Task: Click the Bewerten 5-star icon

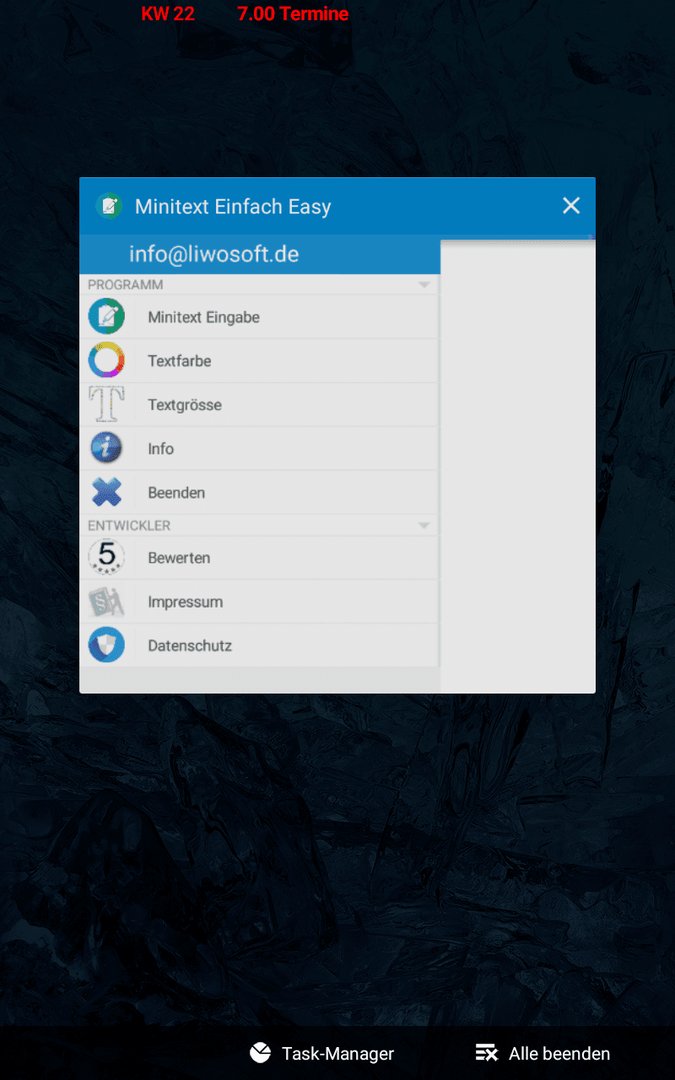Action: pyautogui.click(x=107, y=557)
